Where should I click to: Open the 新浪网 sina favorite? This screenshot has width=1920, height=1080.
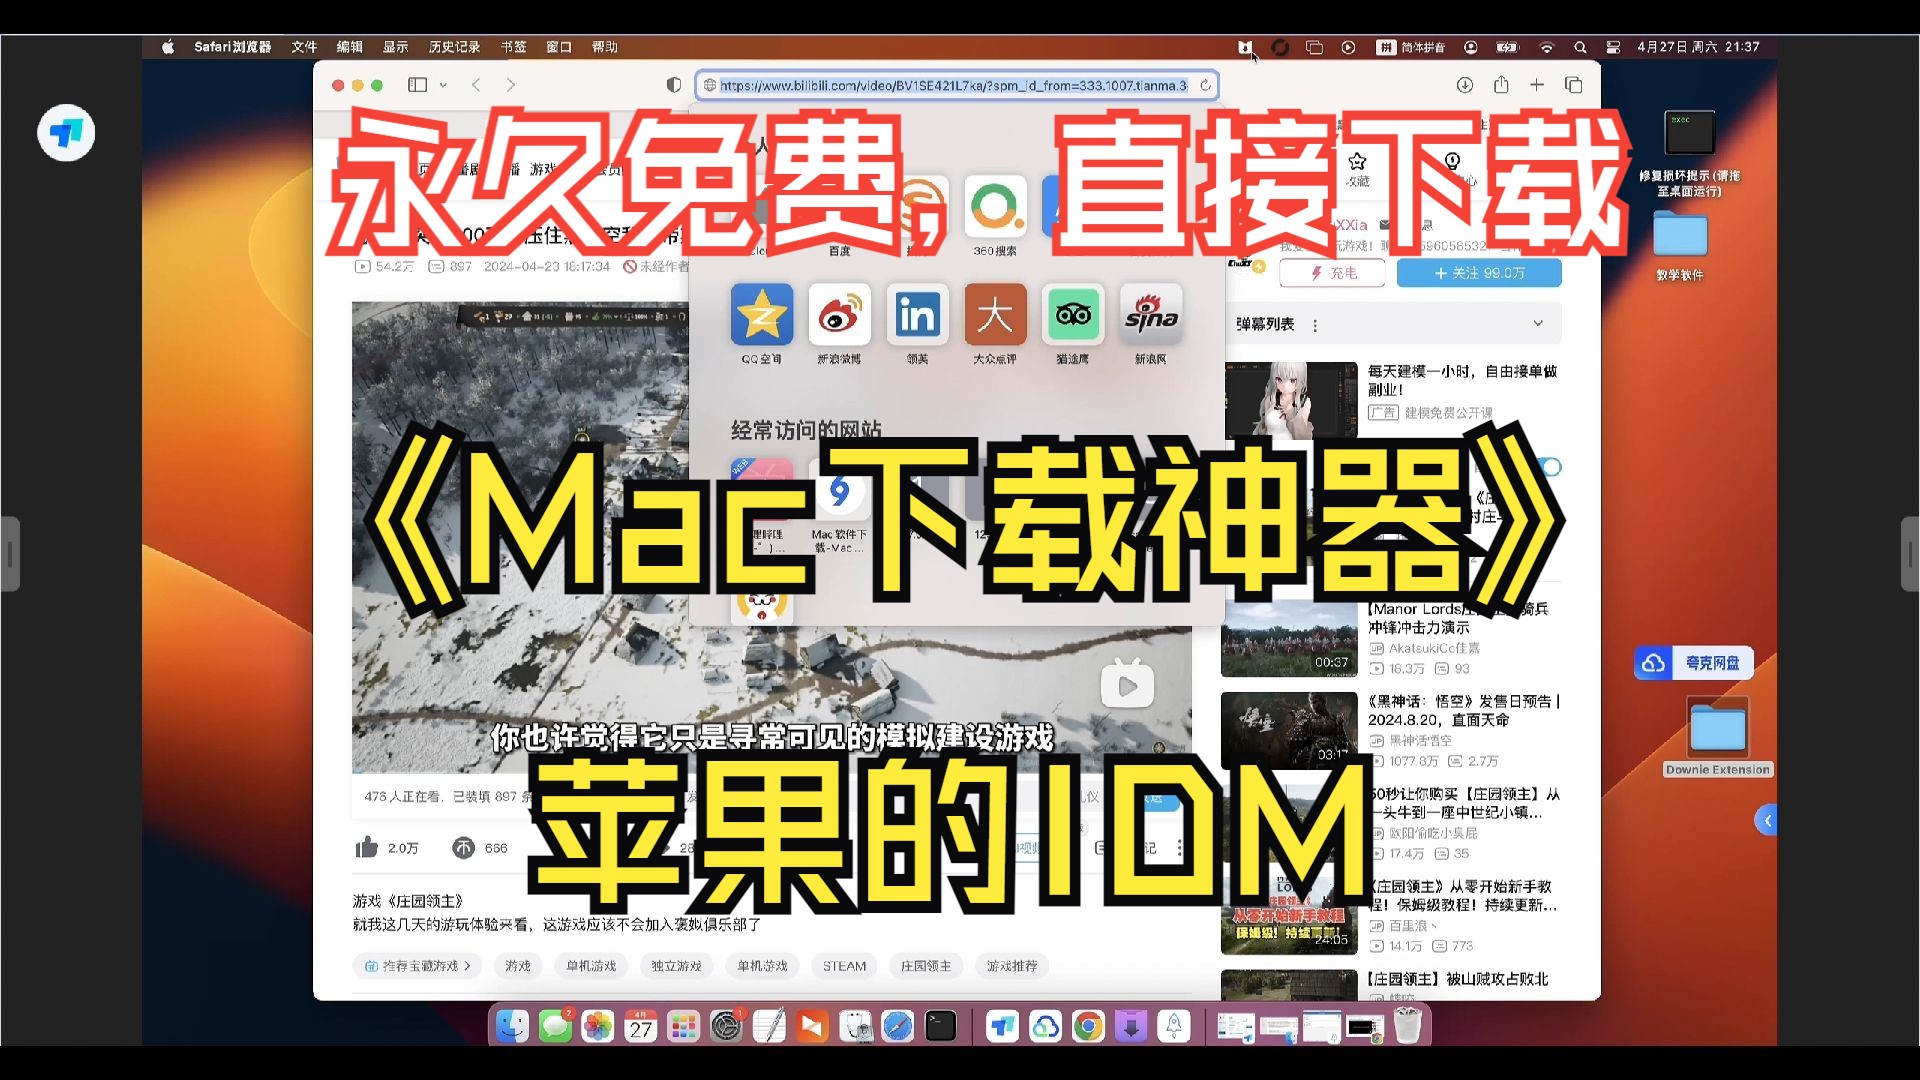pyautogui.click(x=1151, y=324)
